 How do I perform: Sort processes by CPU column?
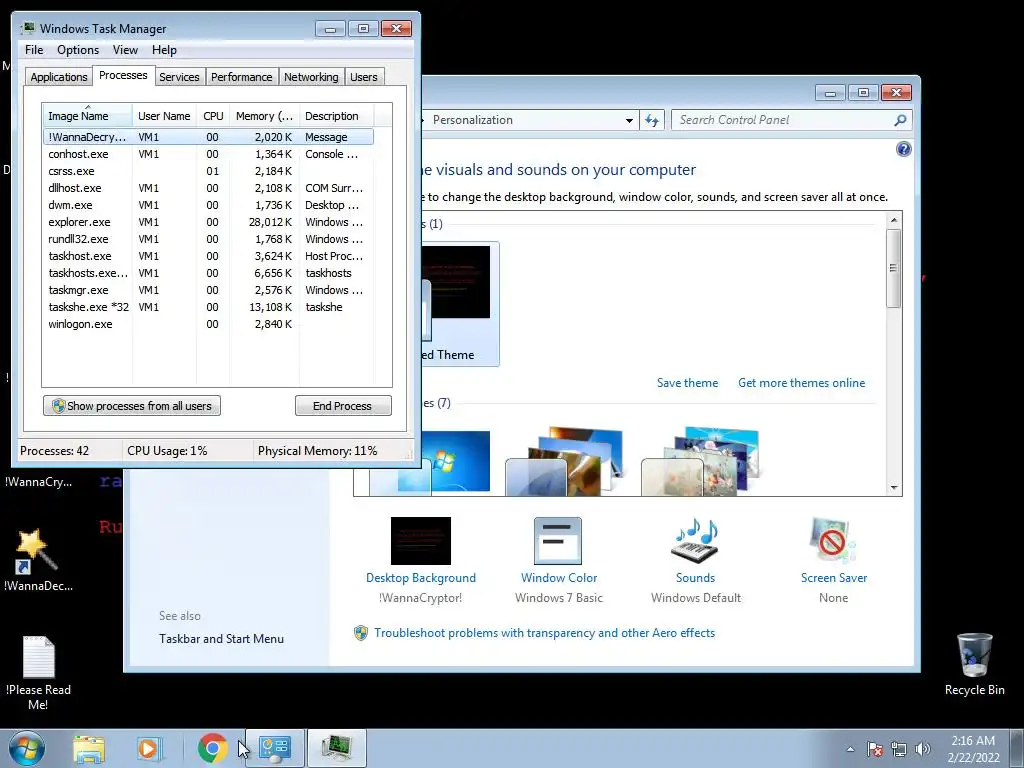[213, 116]
